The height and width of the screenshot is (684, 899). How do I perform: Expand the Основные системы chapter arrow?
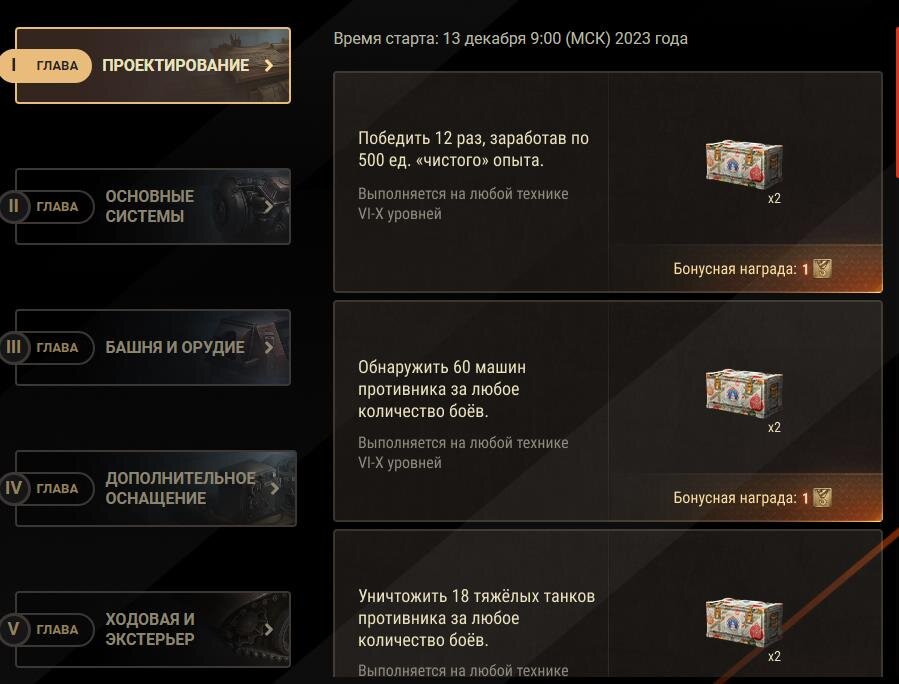pyautogui.click(x=268, y=206)
